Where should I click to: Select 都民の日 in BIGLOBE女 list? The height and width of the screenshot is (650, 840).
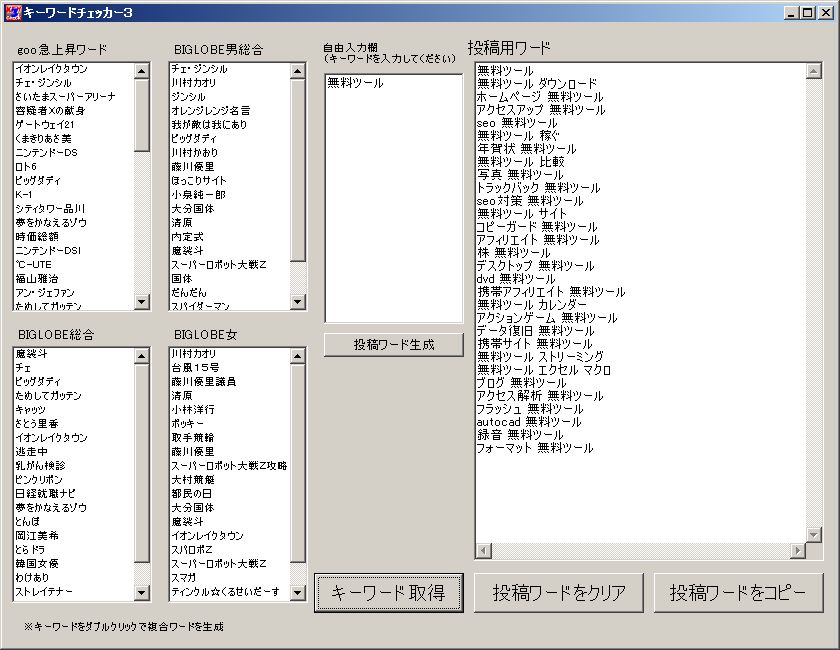tap(192, 493)
